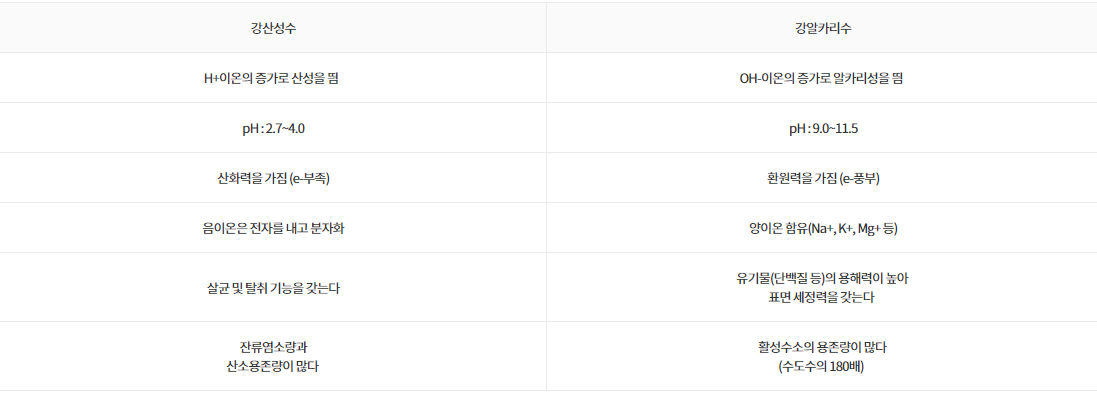Click the 유기물(단백질 등)의 용해력이 높아 line

pyautogui.click(x=821, y=278)
